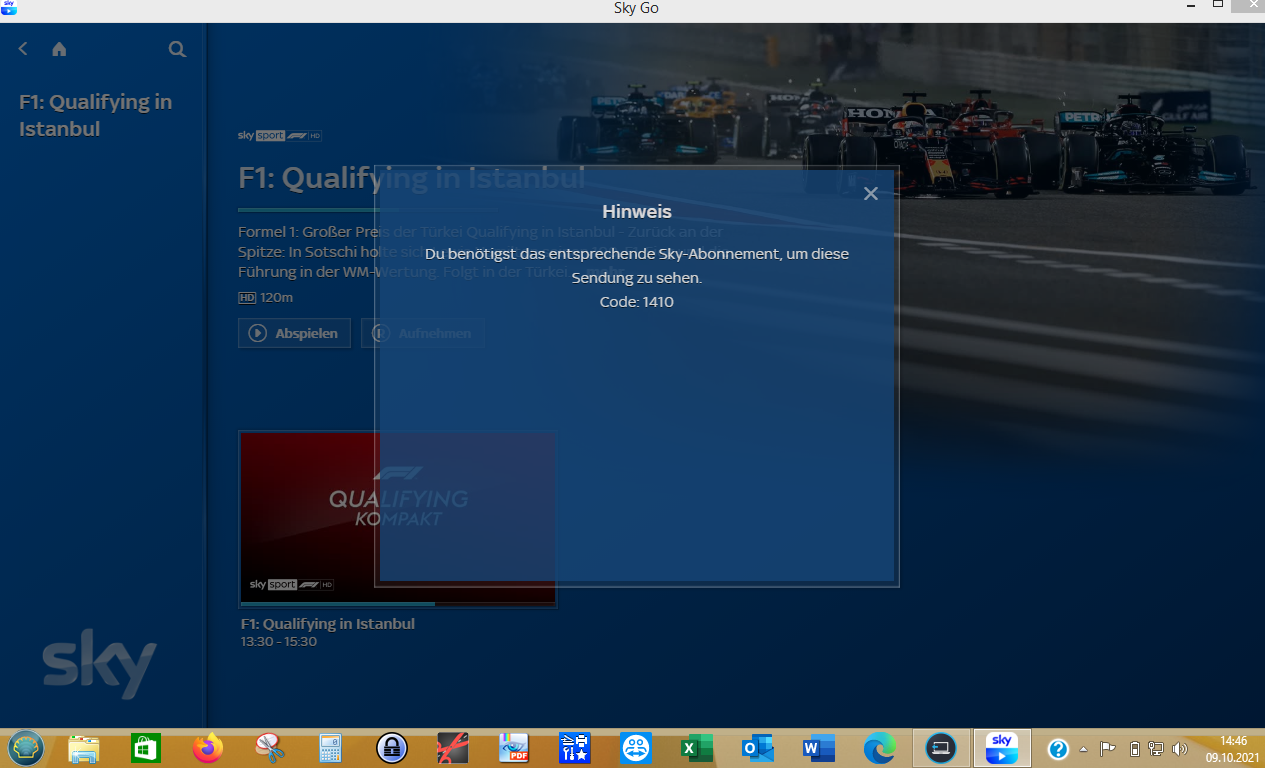Open the Start menu orb

click(26, 748)
